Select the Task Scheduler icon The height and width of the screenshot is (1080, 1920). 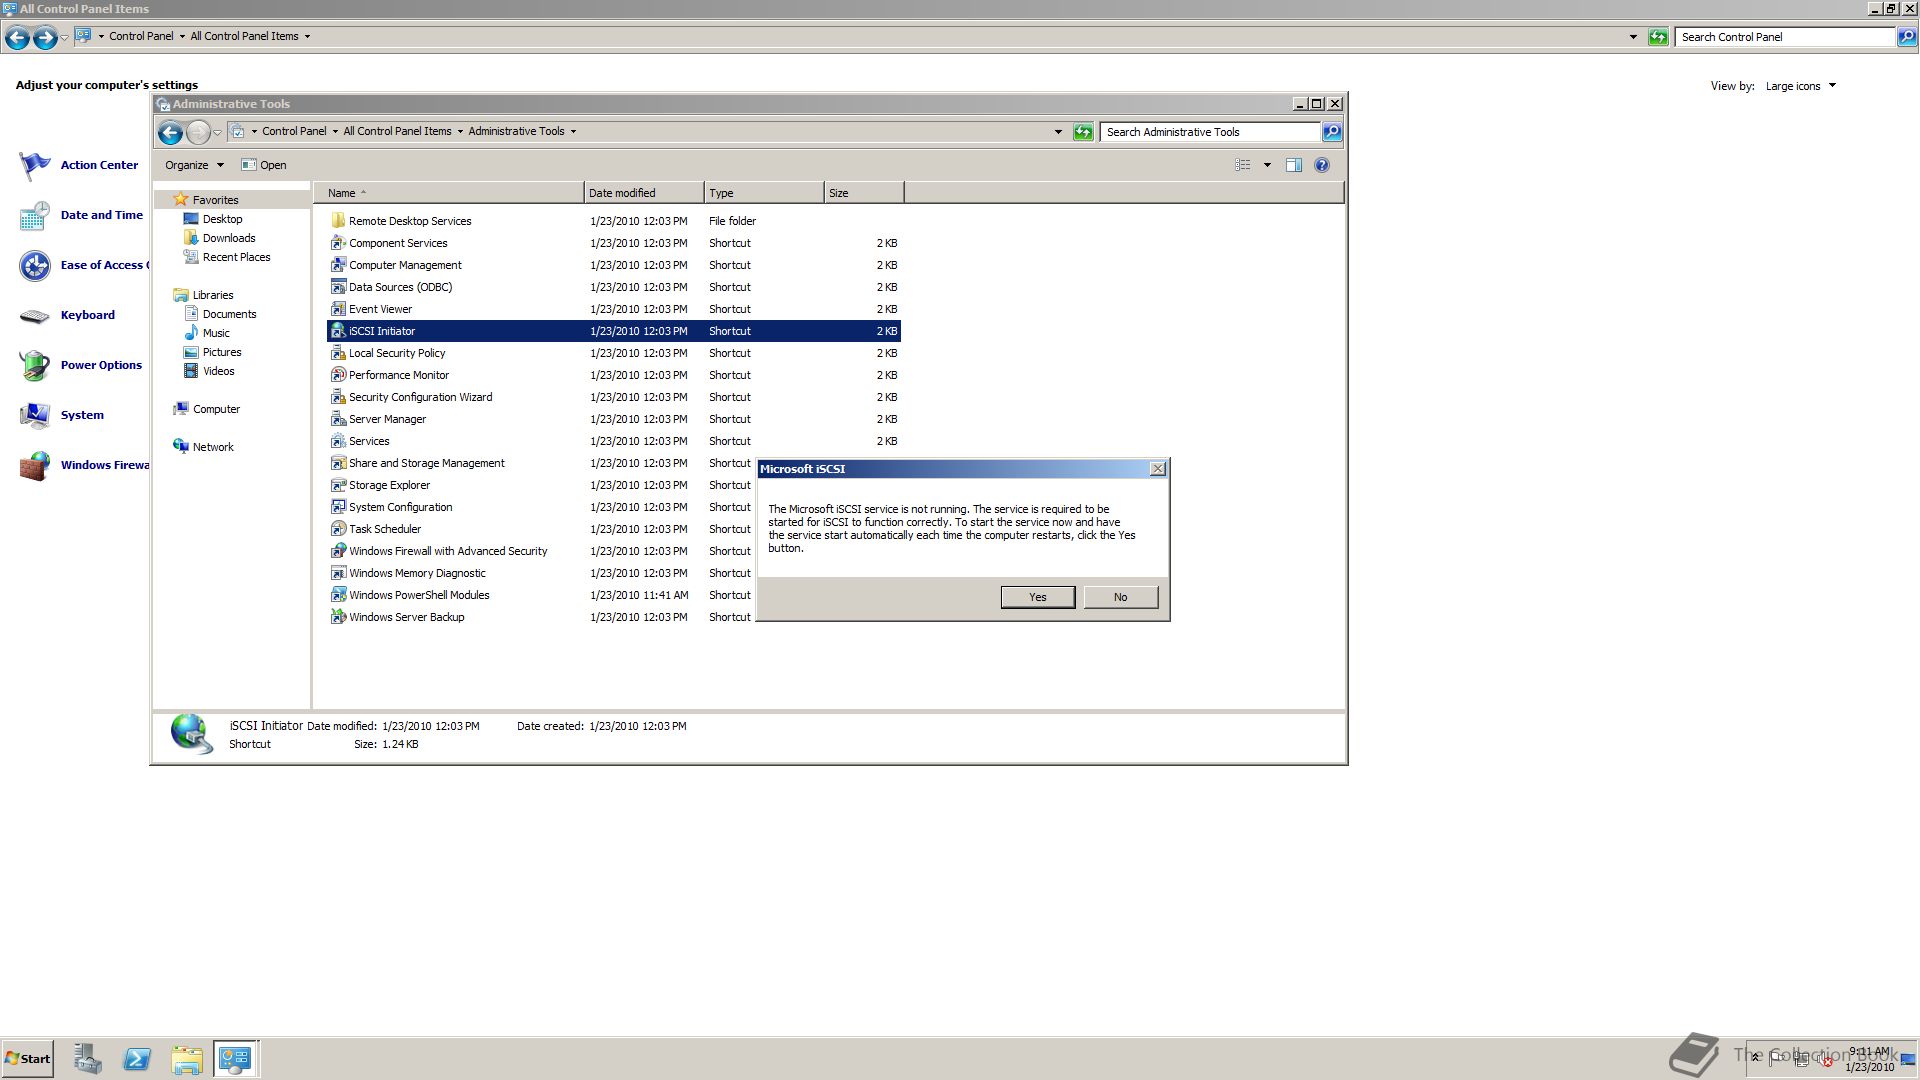(x=338, y=529)
